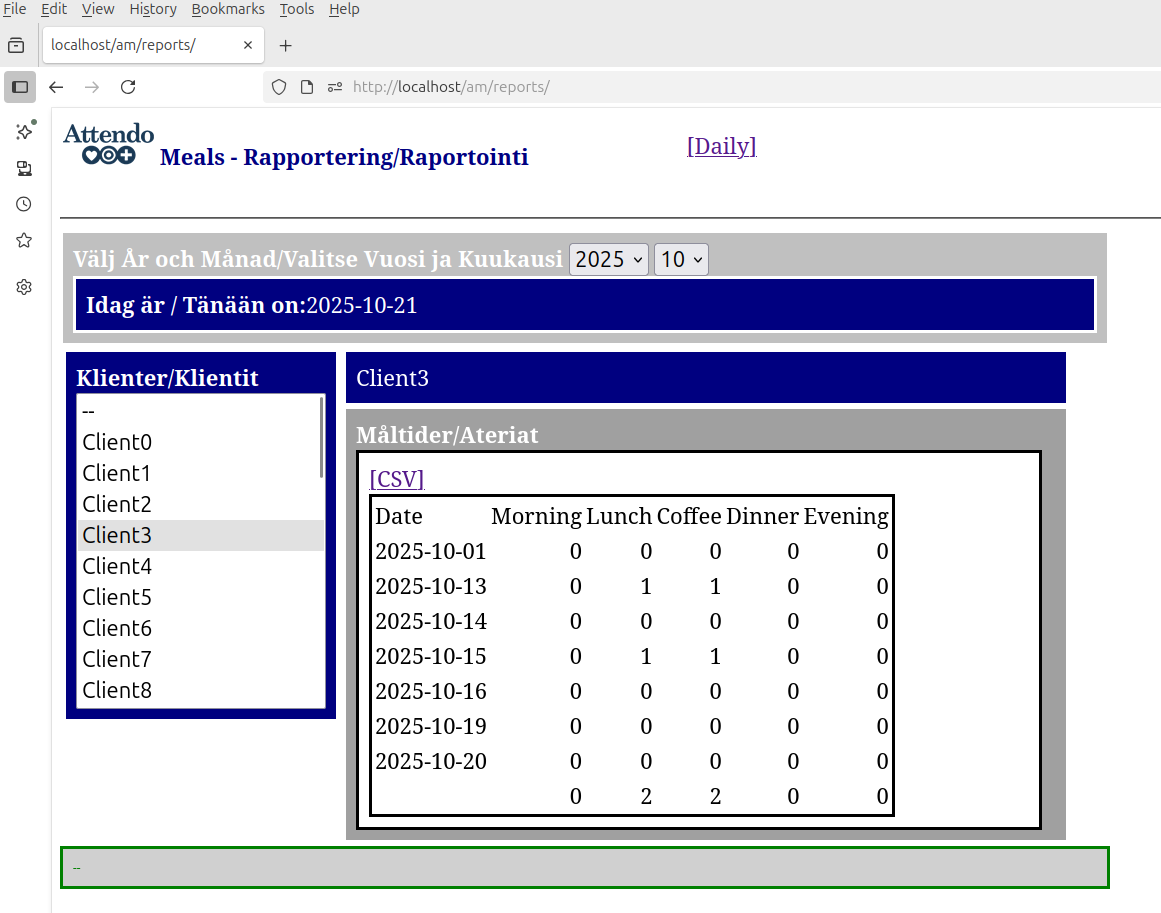Viewport: 1161px width, 913px height.
Task: Show the site tracking protection shield
Action: [x=279, y=87]
